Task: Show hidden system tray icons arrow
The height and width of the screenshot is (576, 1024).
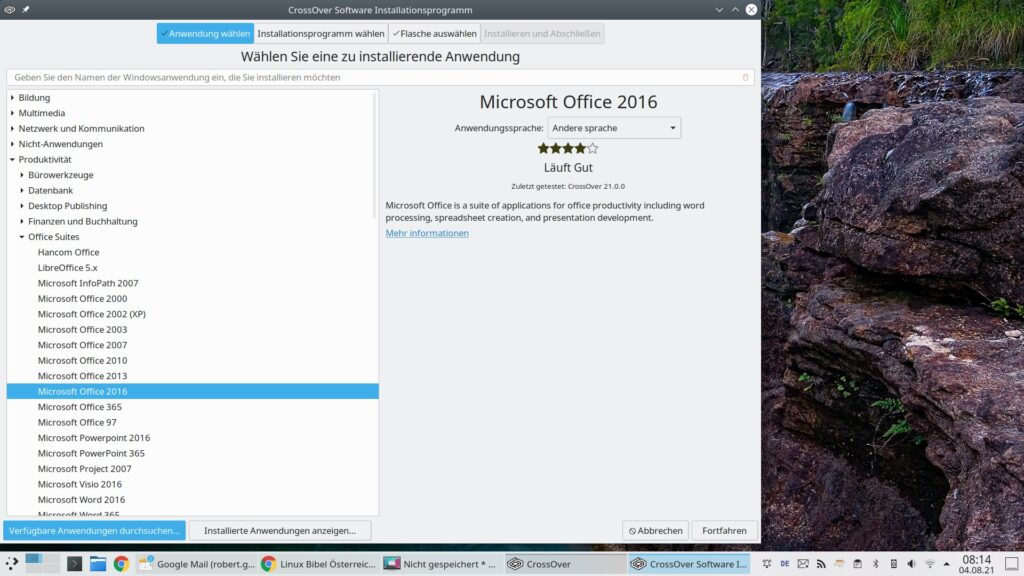Action: [x=946, y=564]
